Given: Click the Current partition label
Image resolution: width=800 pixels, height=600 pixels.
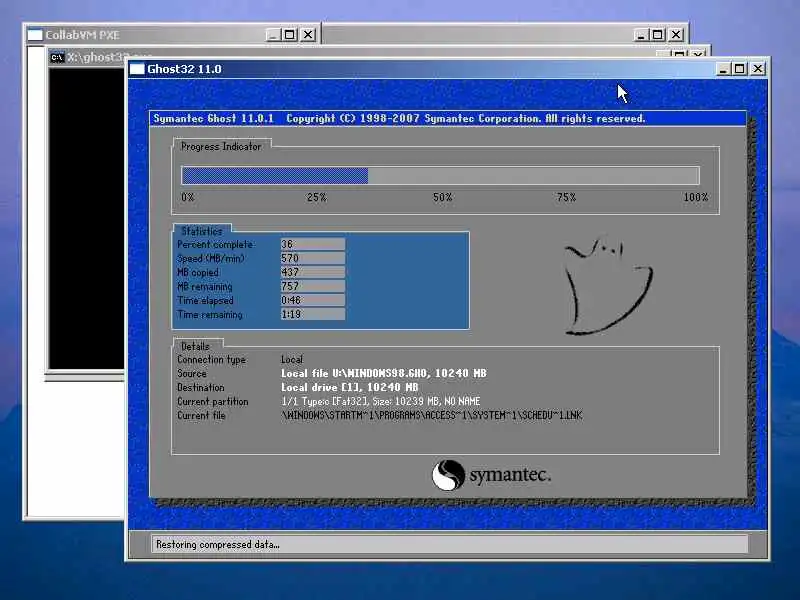Looking at the screenshot, I should (212, 402).
